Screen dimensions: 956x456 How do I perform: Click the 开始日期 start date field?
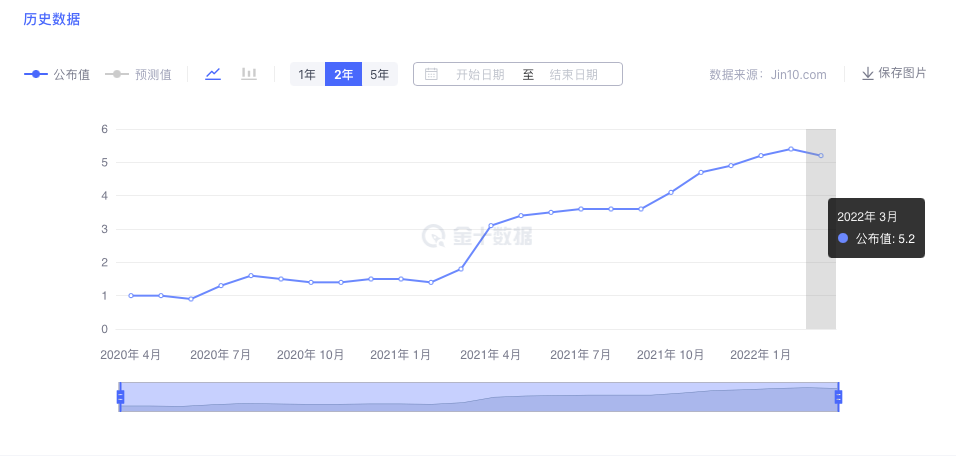coord(480,75)
